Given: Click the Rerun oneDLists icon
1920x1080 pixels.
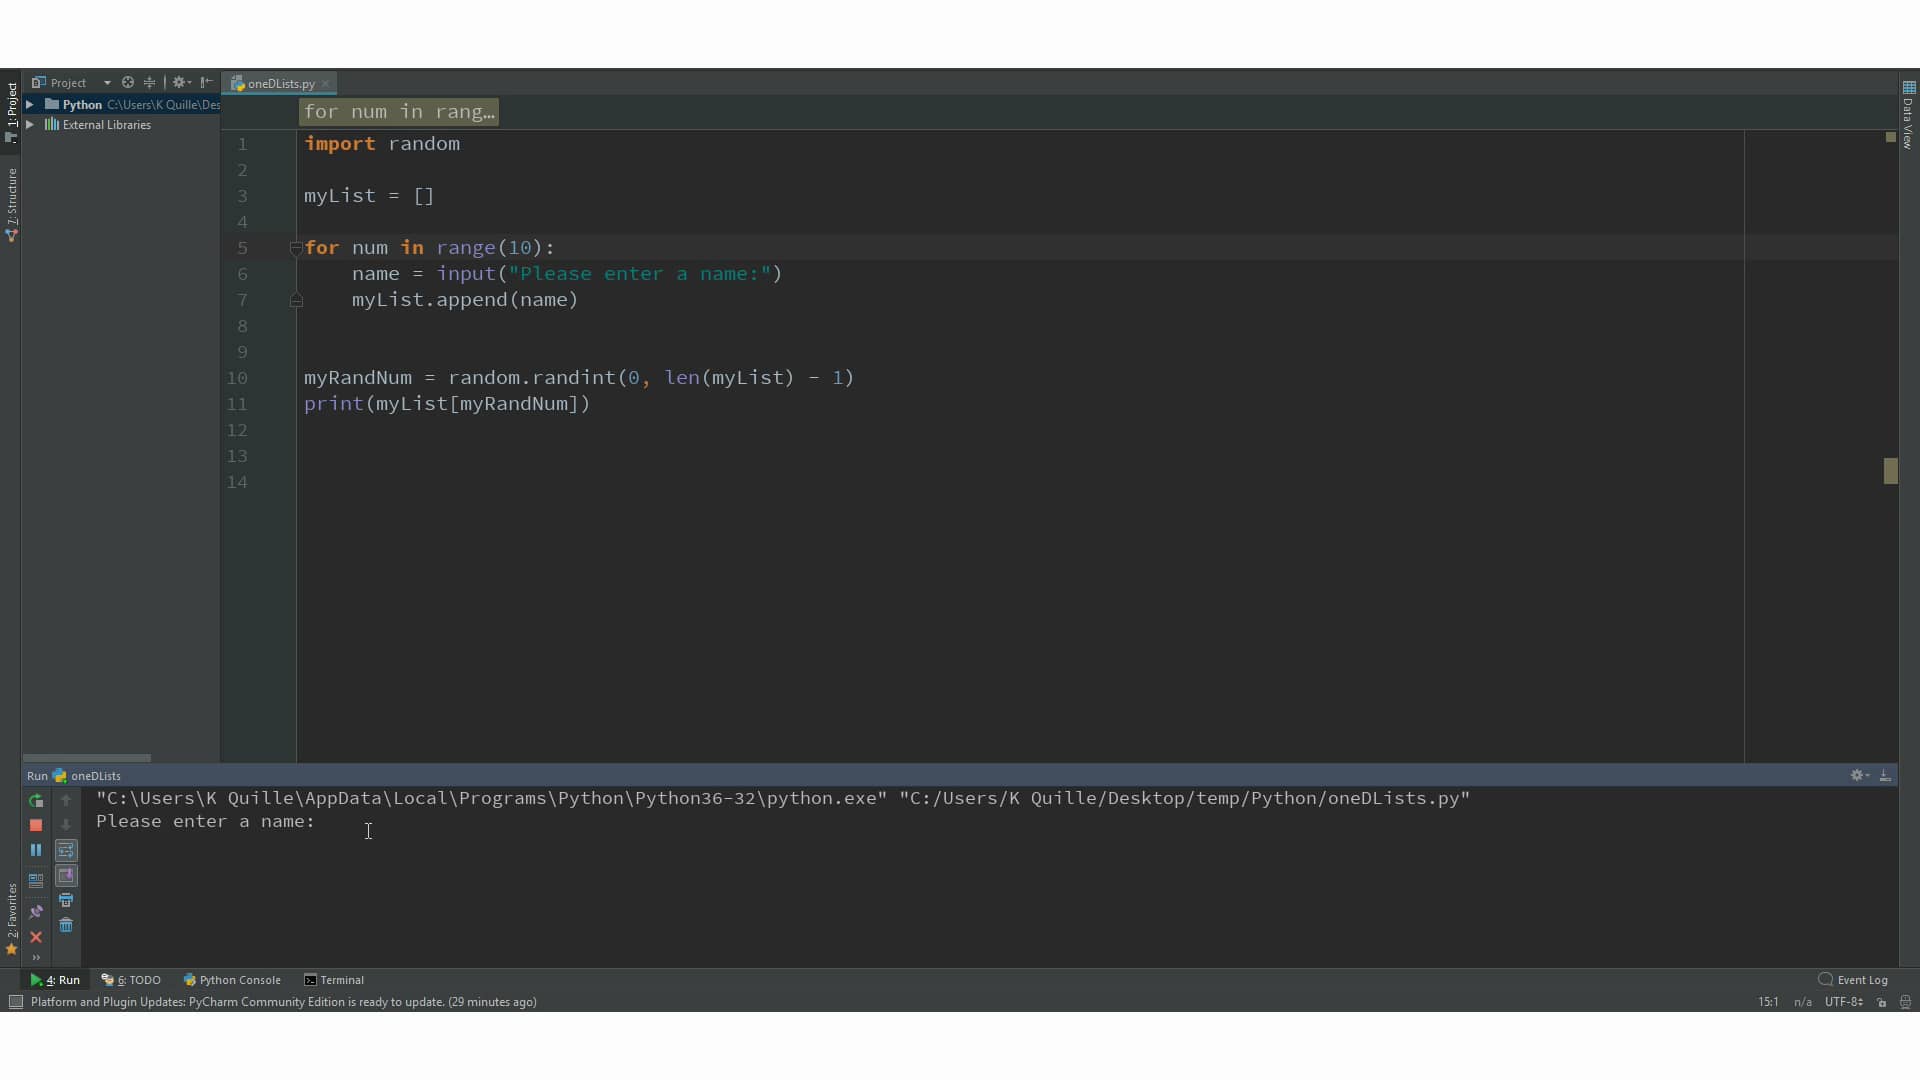Looking at the screenshot, I should coord(36,801).
